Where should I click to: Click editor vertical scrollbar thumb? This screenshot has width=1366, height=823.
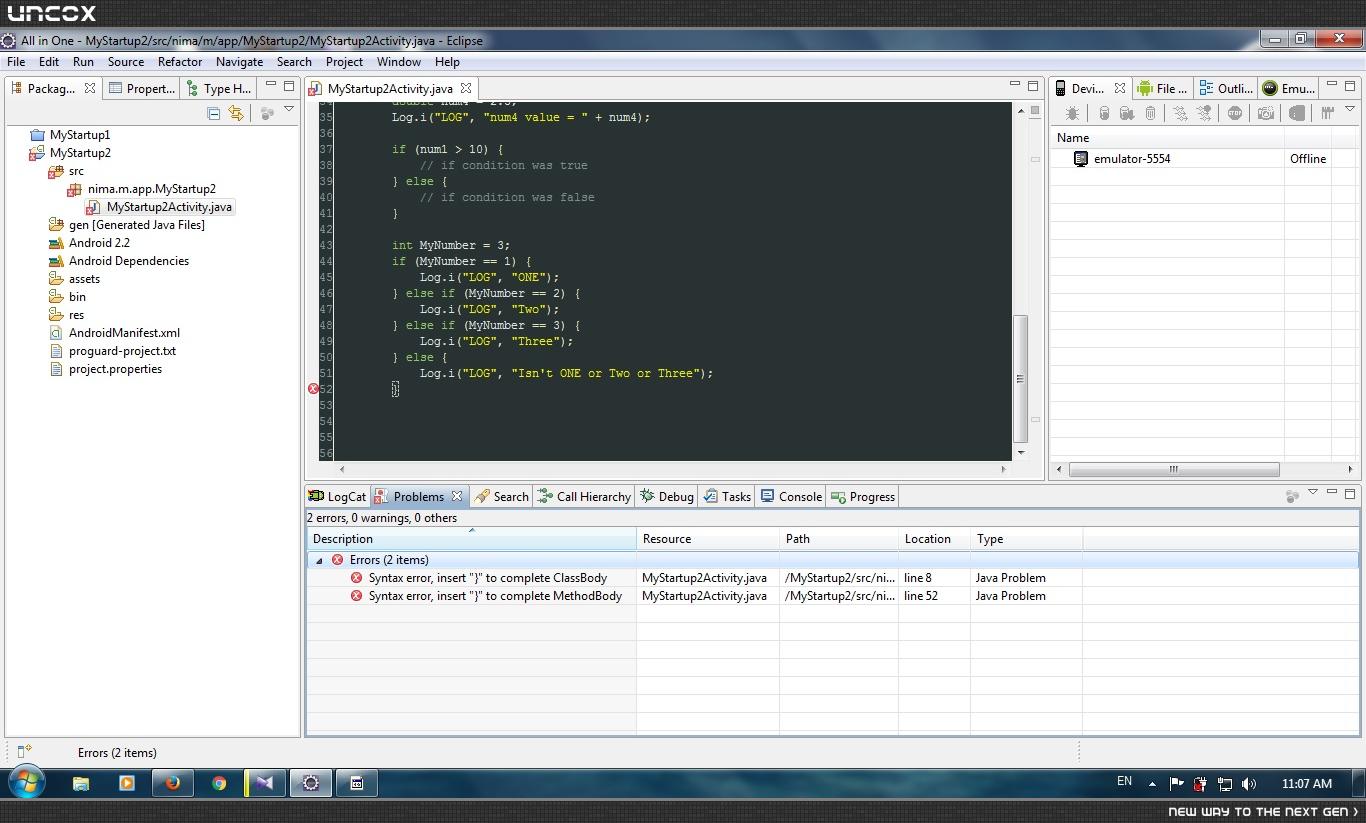(x=1021, y=378)
